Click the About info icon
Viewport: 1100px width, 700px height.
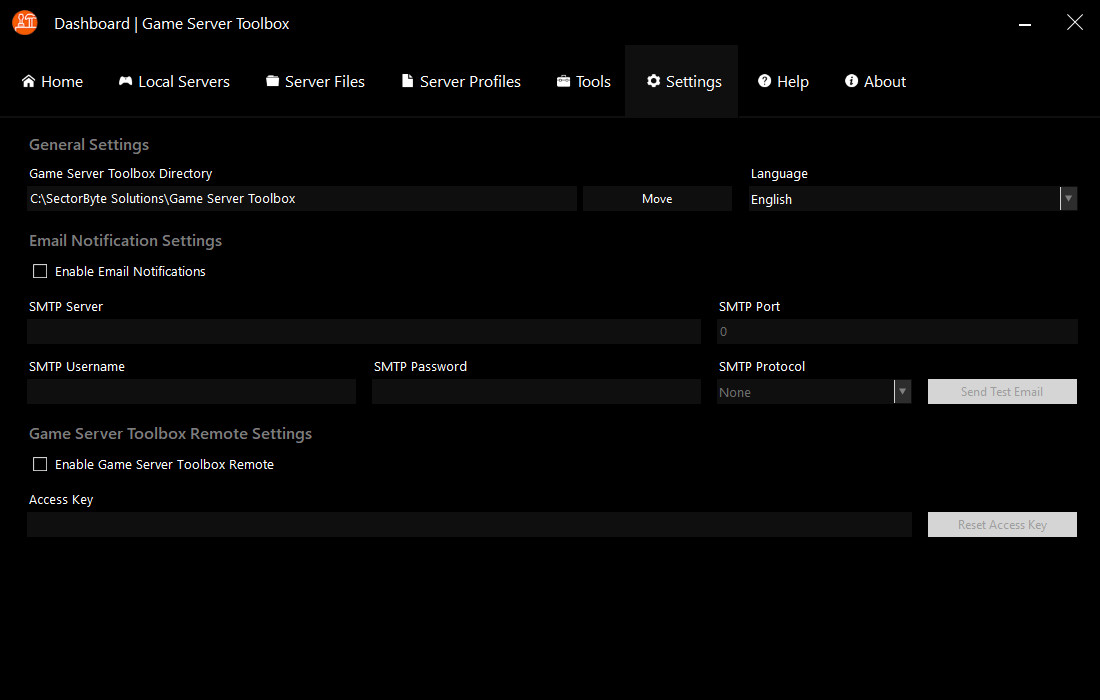(x=851, y=81)
